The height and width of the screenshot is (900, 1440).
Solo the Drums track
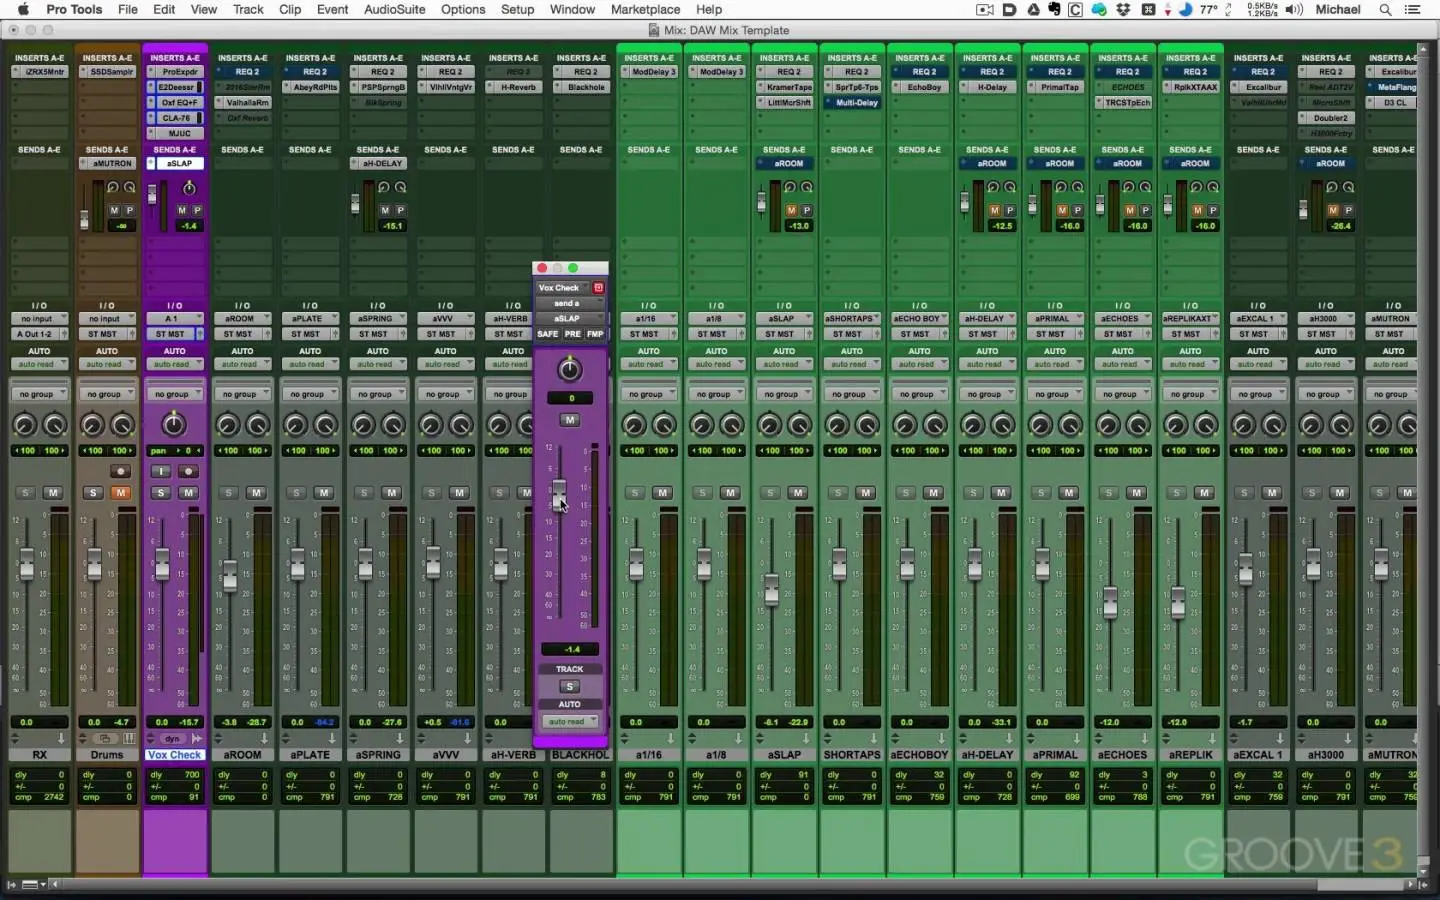[93, 493]
